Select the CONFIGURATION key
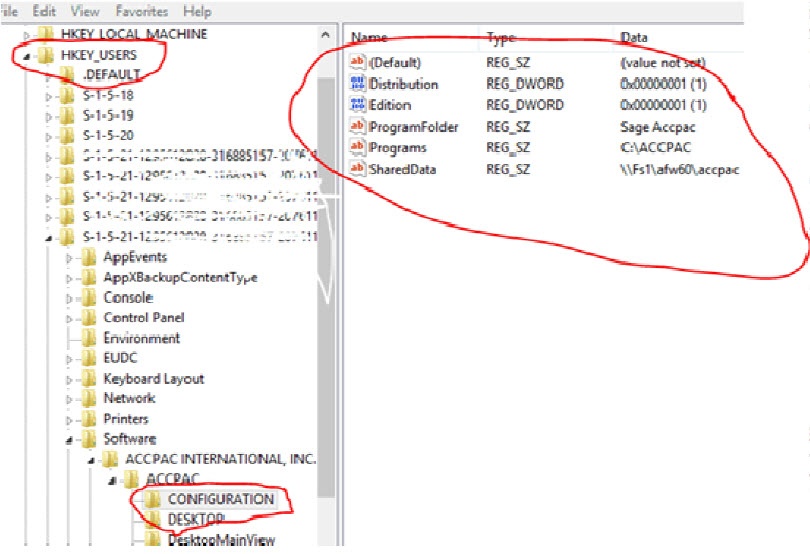810x554 pixels. [x=221, y=500]
